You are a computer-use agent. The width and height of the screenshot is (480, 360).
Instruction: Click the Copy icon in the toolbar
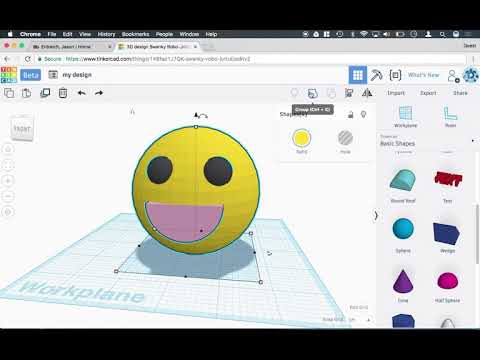[x=9, y=93]
